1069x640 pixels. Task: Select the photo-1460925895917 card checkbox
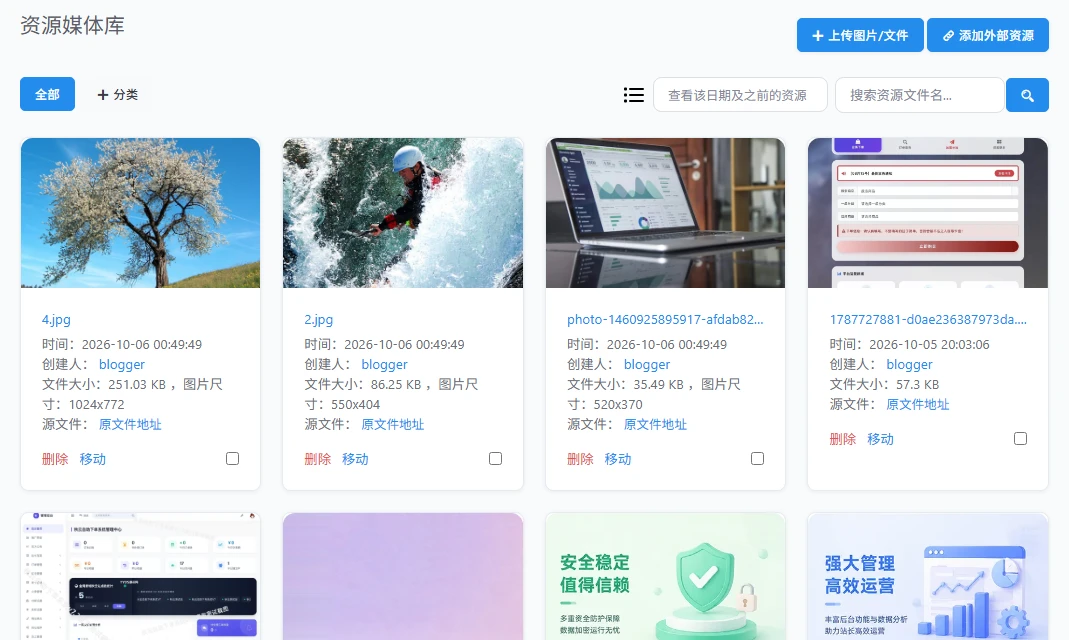pyautogui.click(x=757, y=459)
